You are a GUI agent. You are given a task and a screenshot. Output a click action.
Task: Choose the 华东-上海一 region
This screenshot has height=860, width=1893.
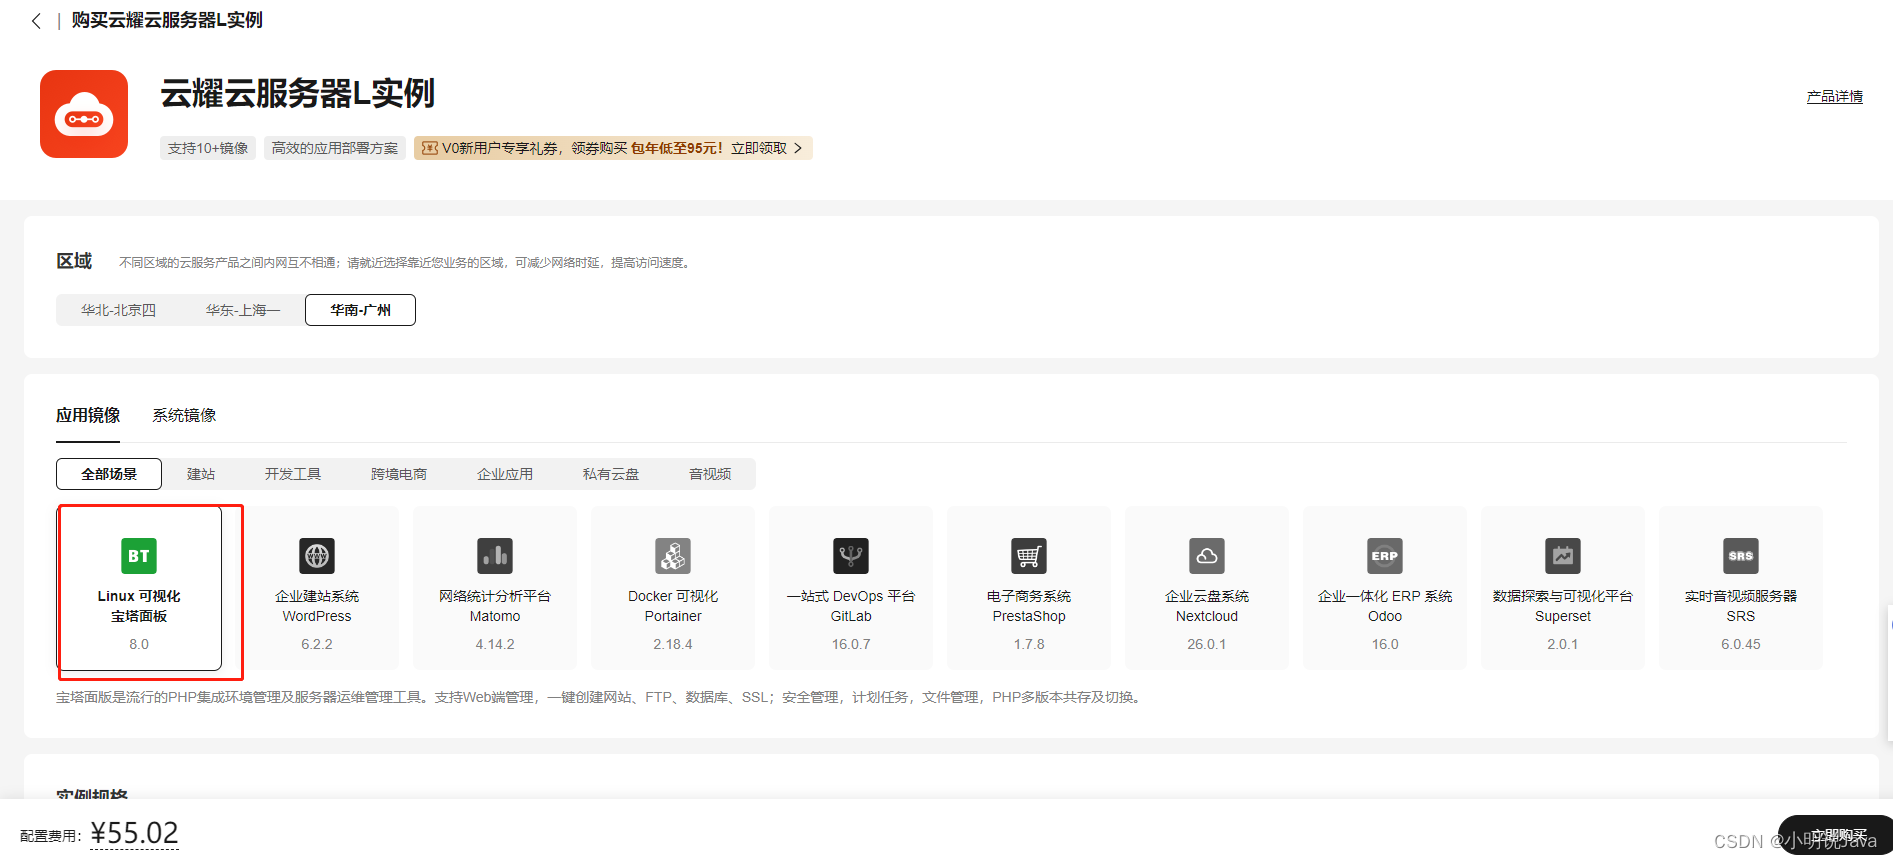[243, 310]
